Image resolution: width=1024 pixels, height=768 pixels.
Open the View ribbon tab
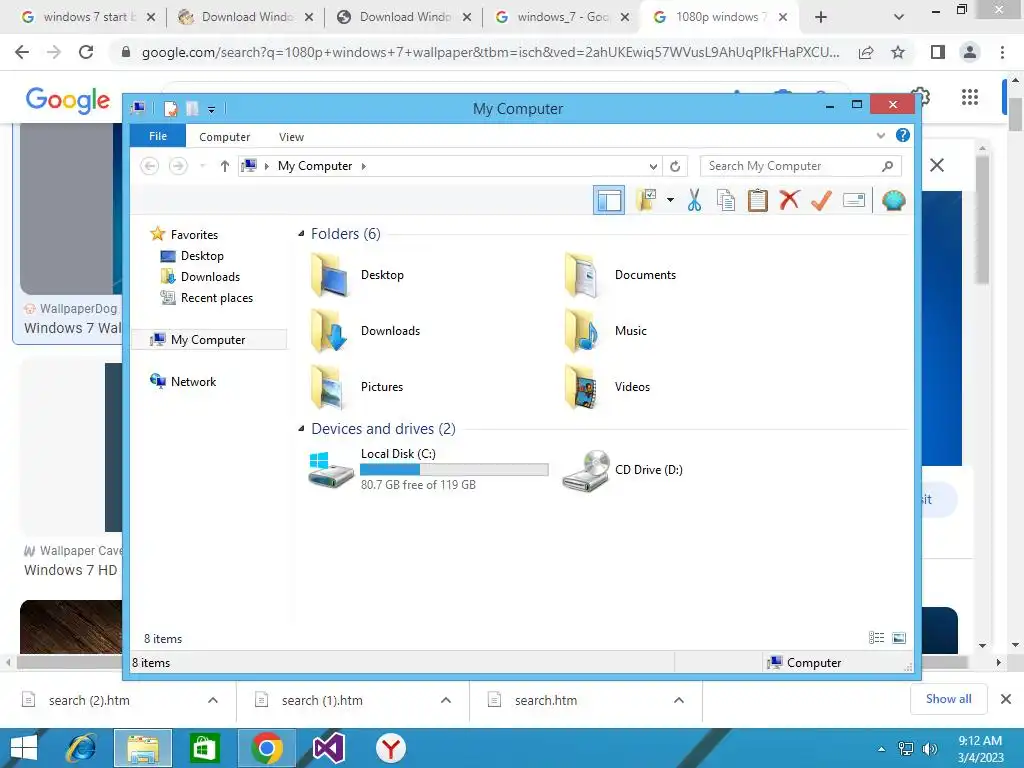click(x=291, y=136)
